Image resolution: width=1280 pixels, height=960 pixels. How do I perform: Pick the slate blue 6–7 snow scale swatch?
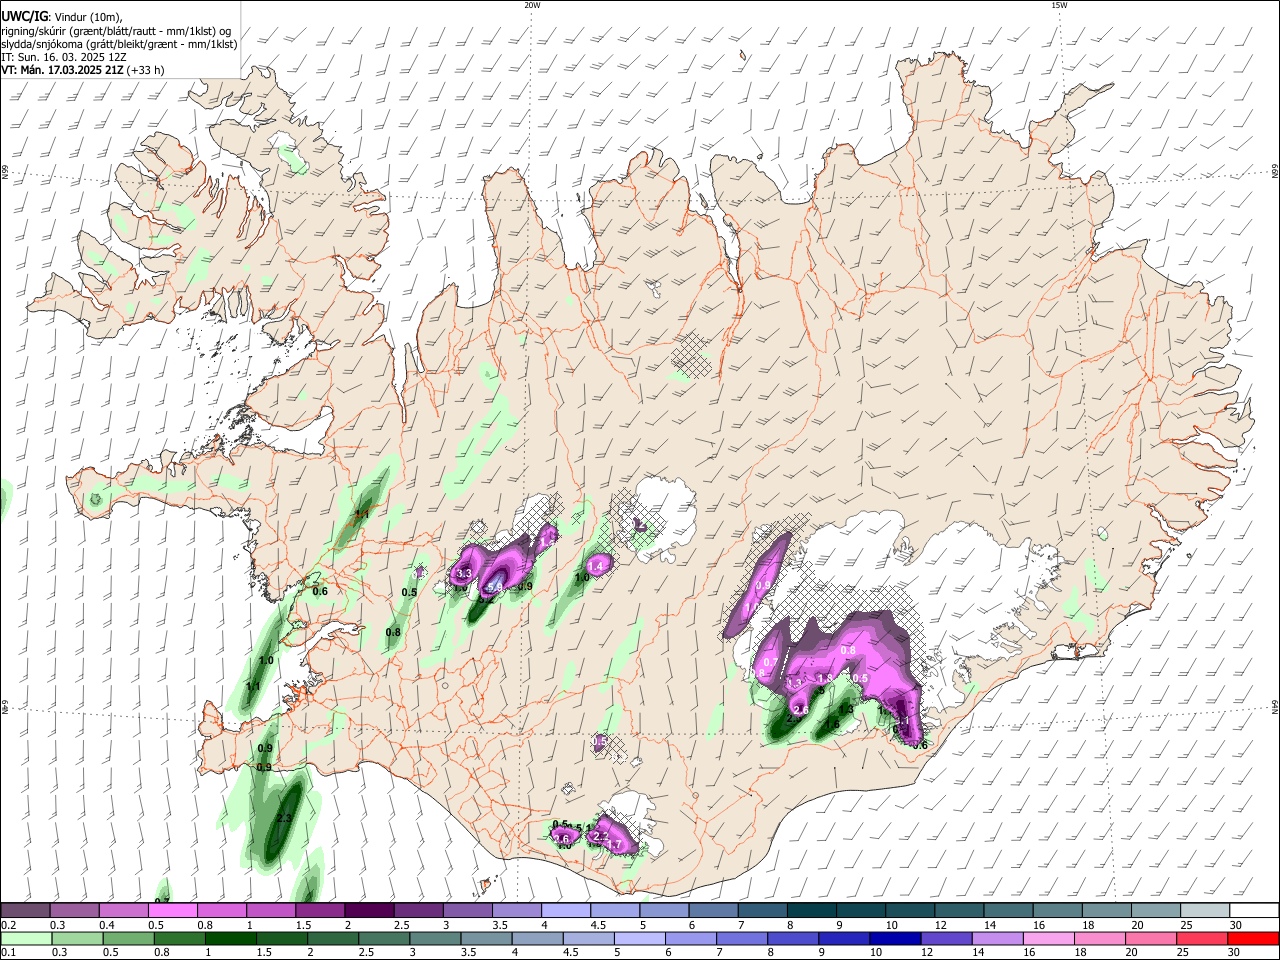(x=713, y=911)
